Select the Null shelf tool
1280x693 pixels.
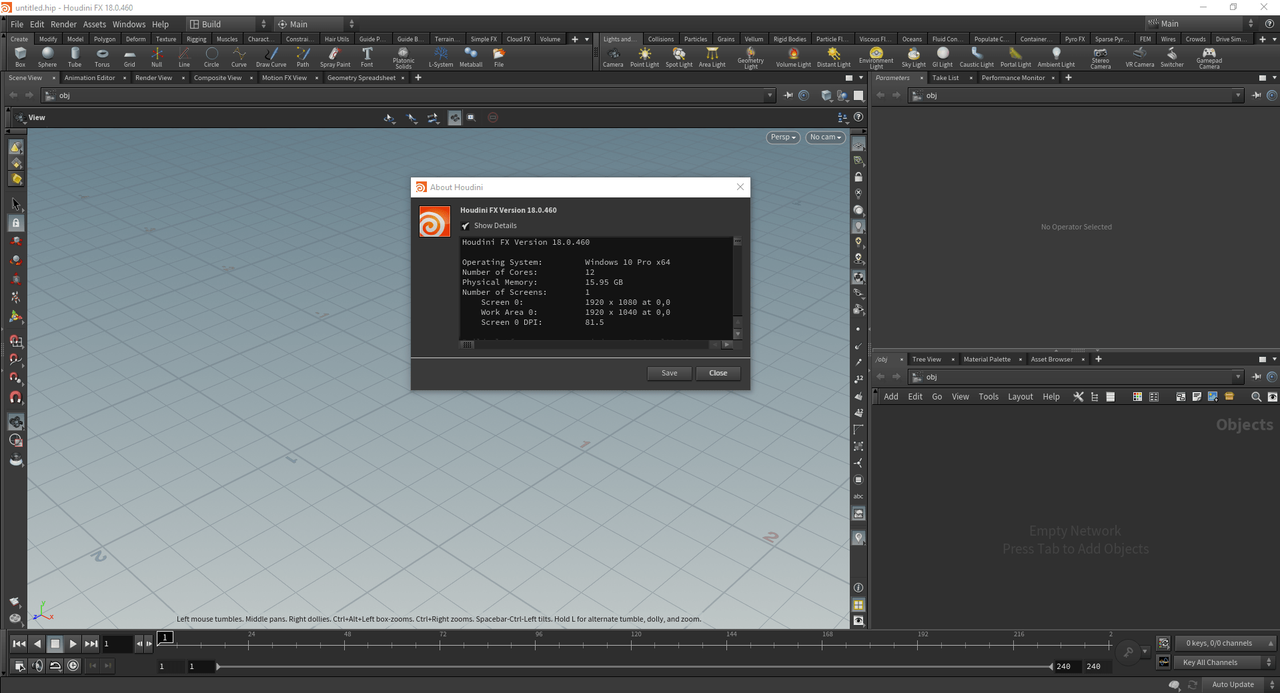click(157, 57)
